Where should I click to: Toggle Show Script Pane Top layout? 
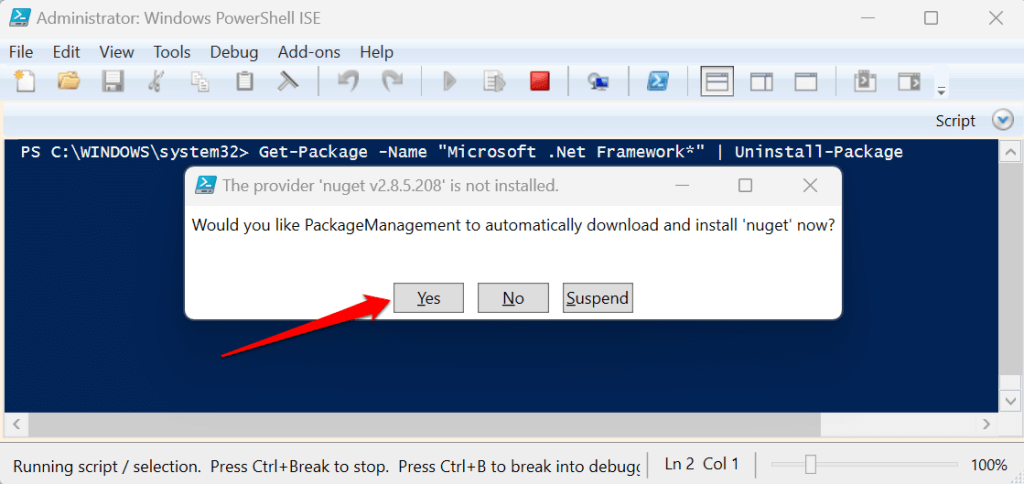[716, 82]
